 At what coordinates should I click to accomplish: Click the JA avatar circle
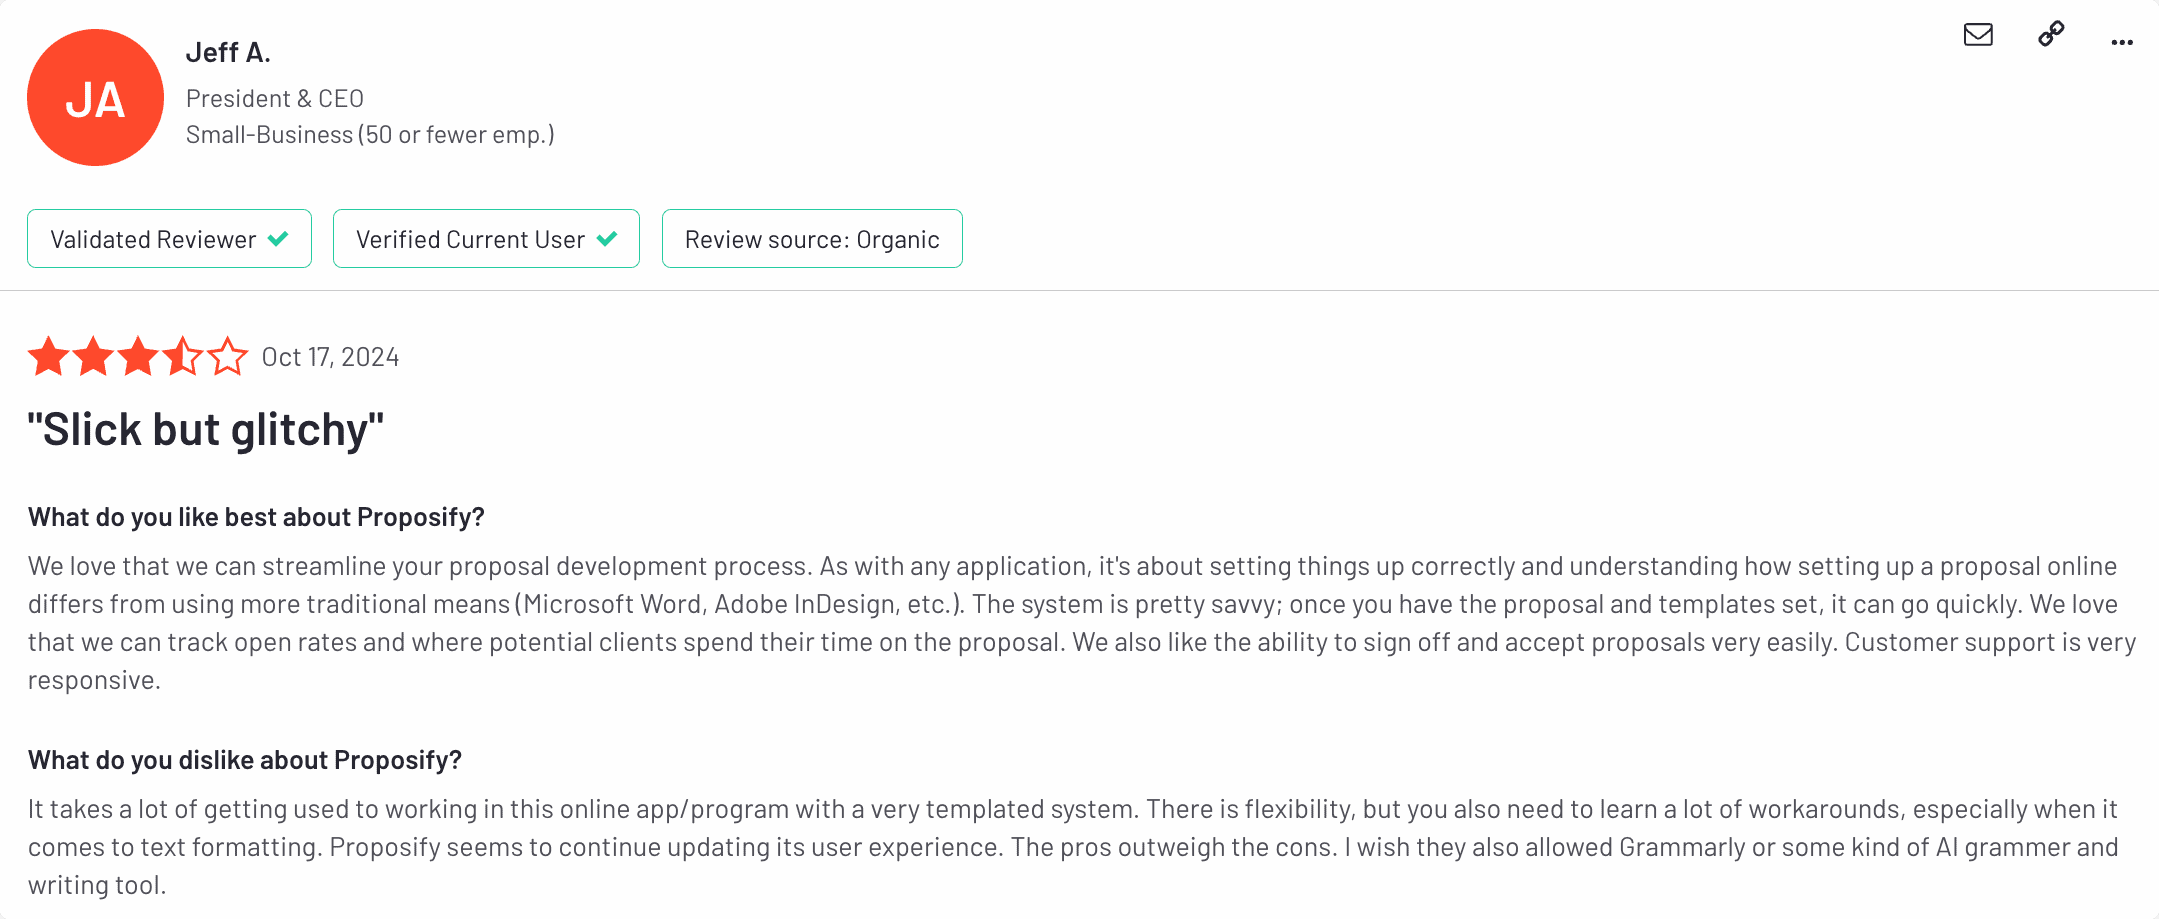[95, 98]
